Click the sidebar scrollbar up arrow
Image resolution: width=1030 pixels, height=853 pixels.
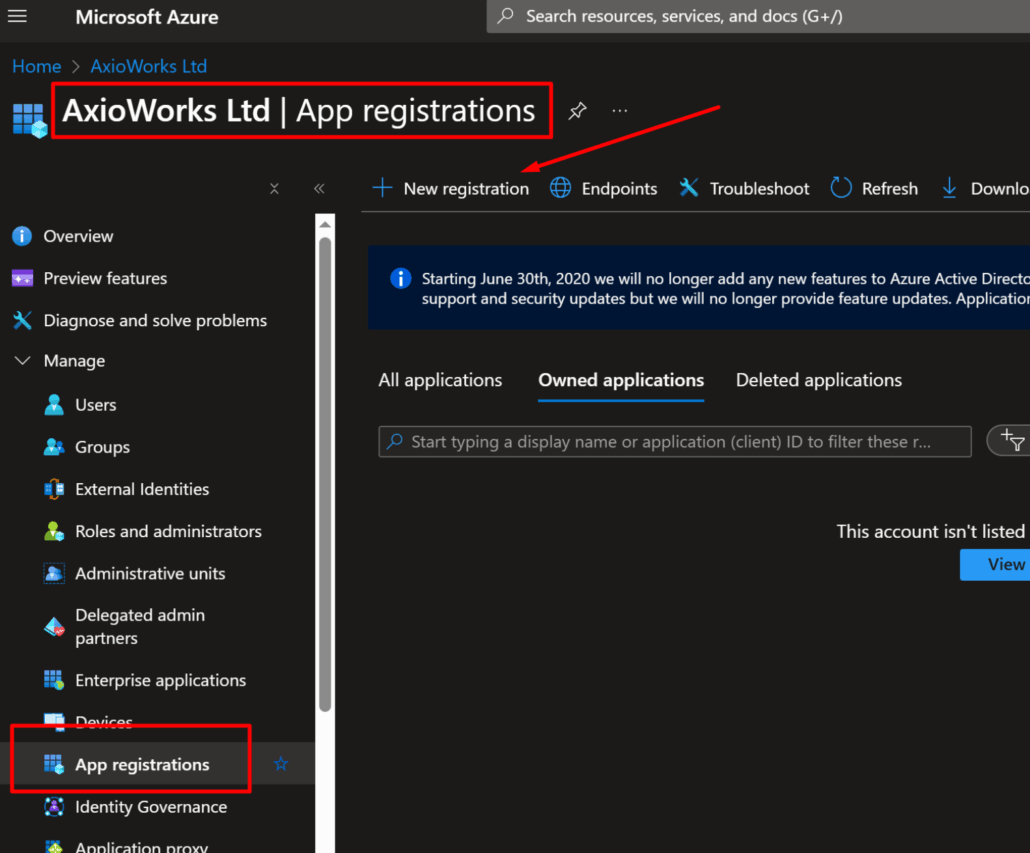[x=325, y=225]
